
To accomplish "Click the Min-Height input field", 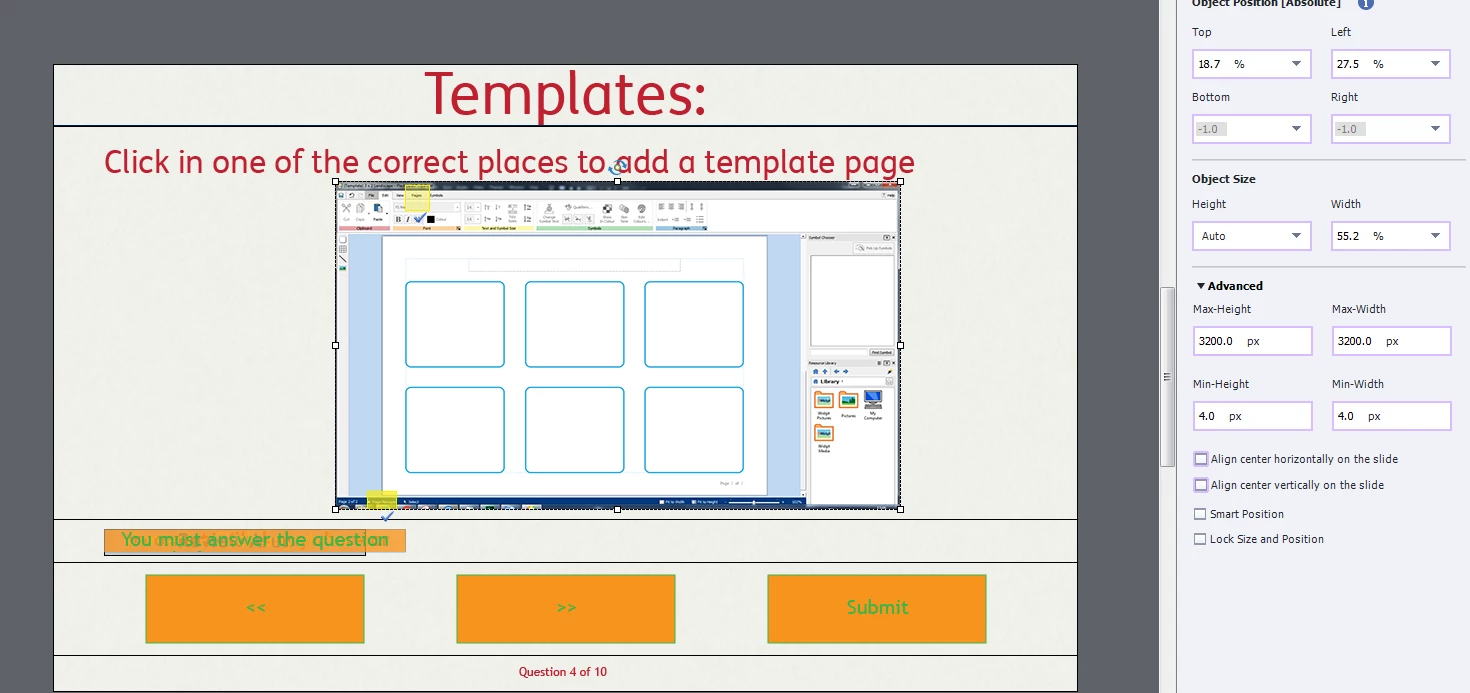I will click(x=1252, y=416).
